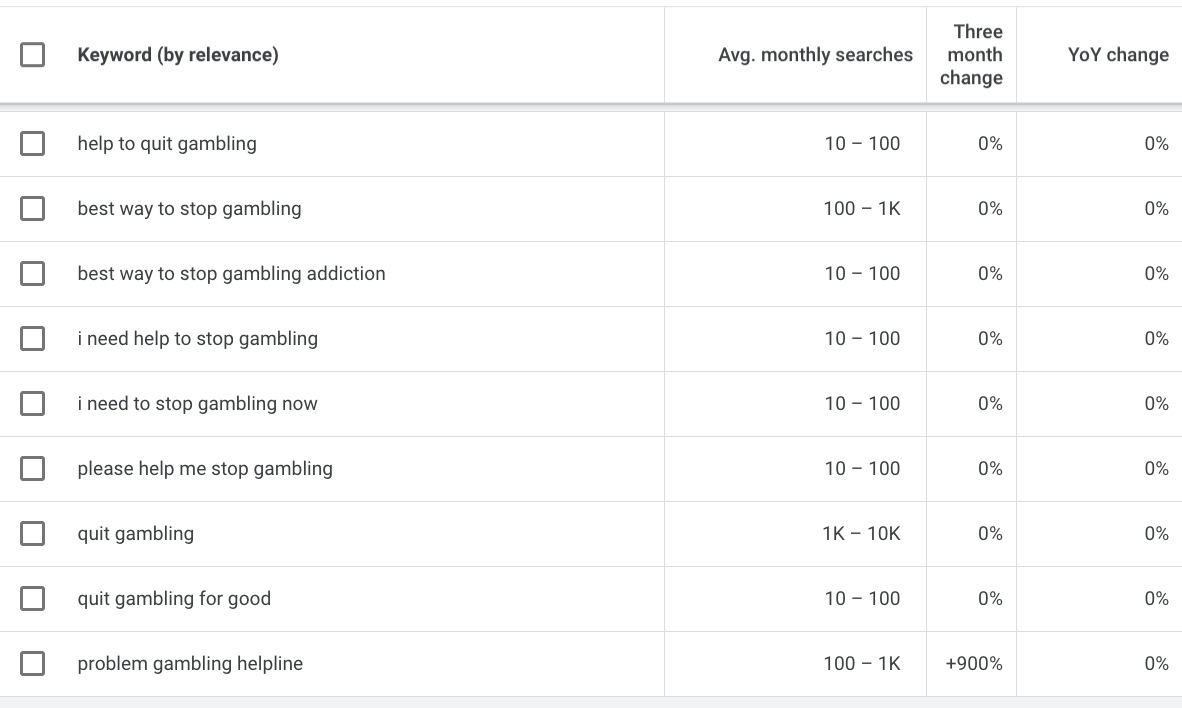Image resolution: width=1182 pixels, height=708 pixels.
Task: Select checkbox for 'i need help to stop gambling'
Action: point(33,339)
